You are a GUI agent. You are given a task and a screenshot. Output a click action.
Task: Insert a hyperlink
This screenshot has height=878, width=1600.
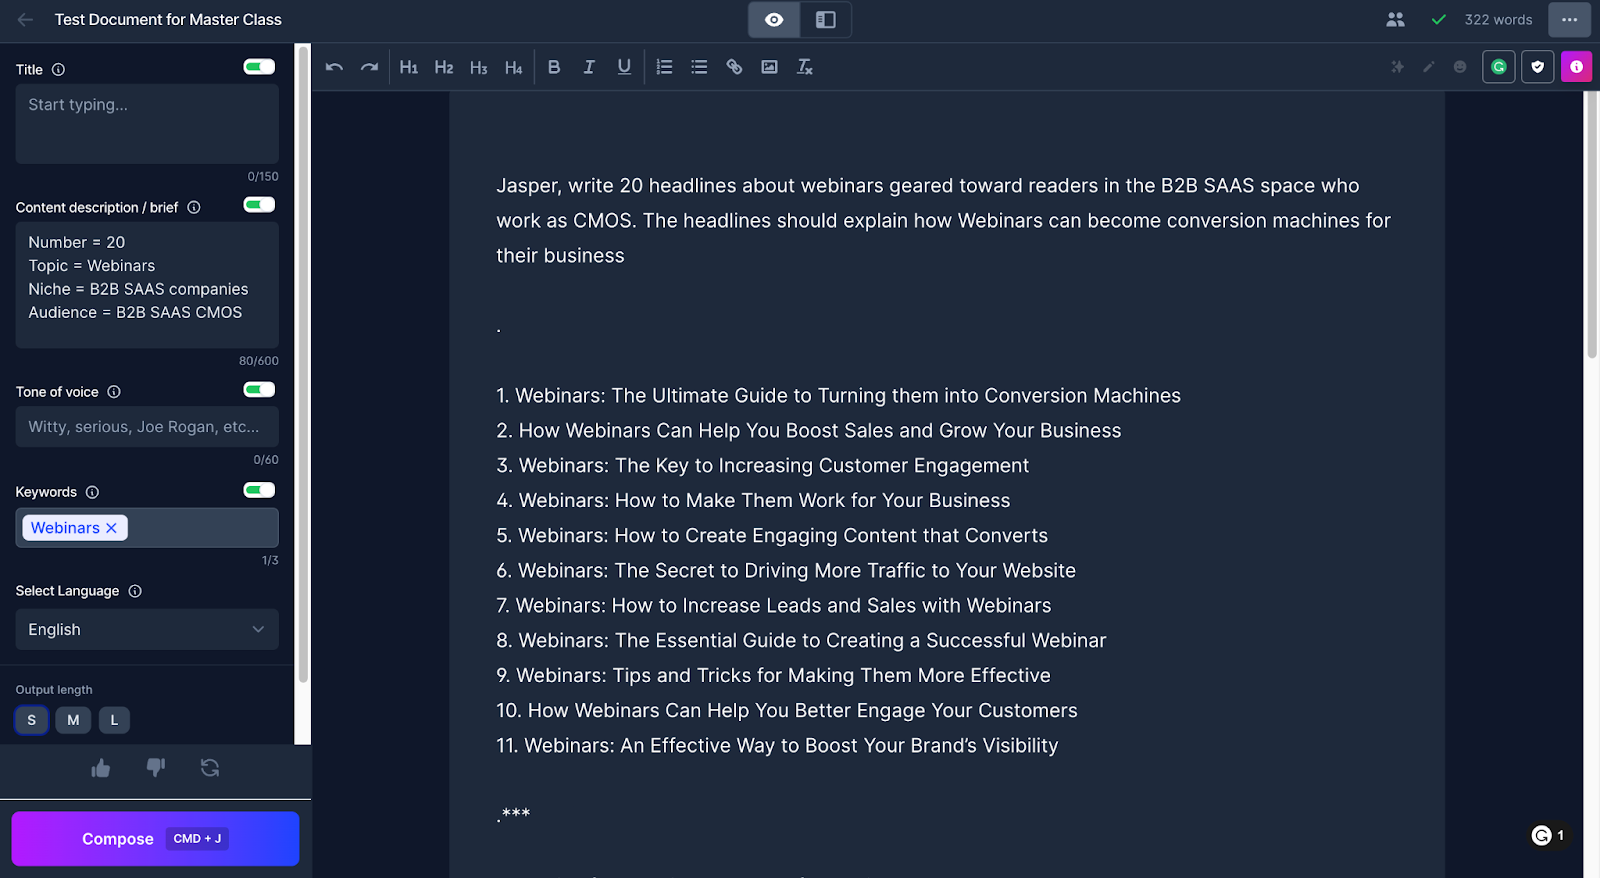pos(734,67)
